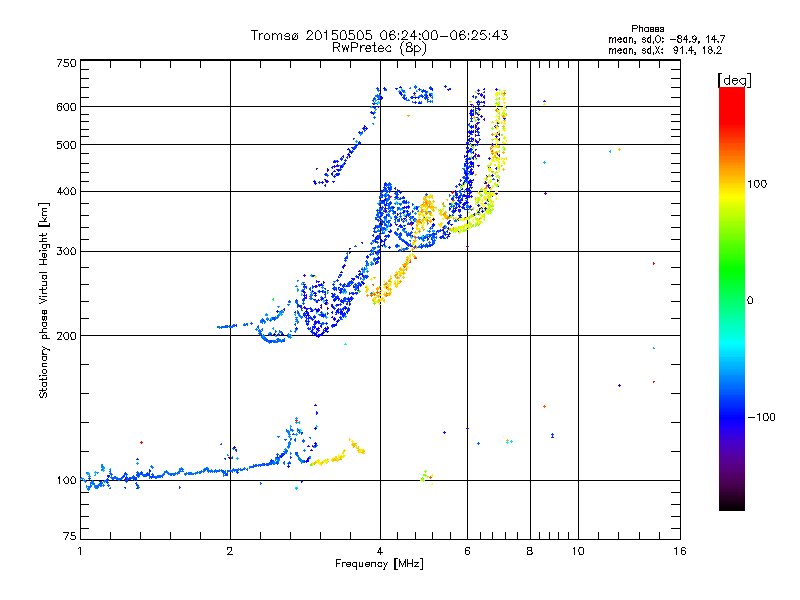This screenshot has height=600, width=800.
Task: Click x-axis tick label '2'
Action: click(230, 551)
